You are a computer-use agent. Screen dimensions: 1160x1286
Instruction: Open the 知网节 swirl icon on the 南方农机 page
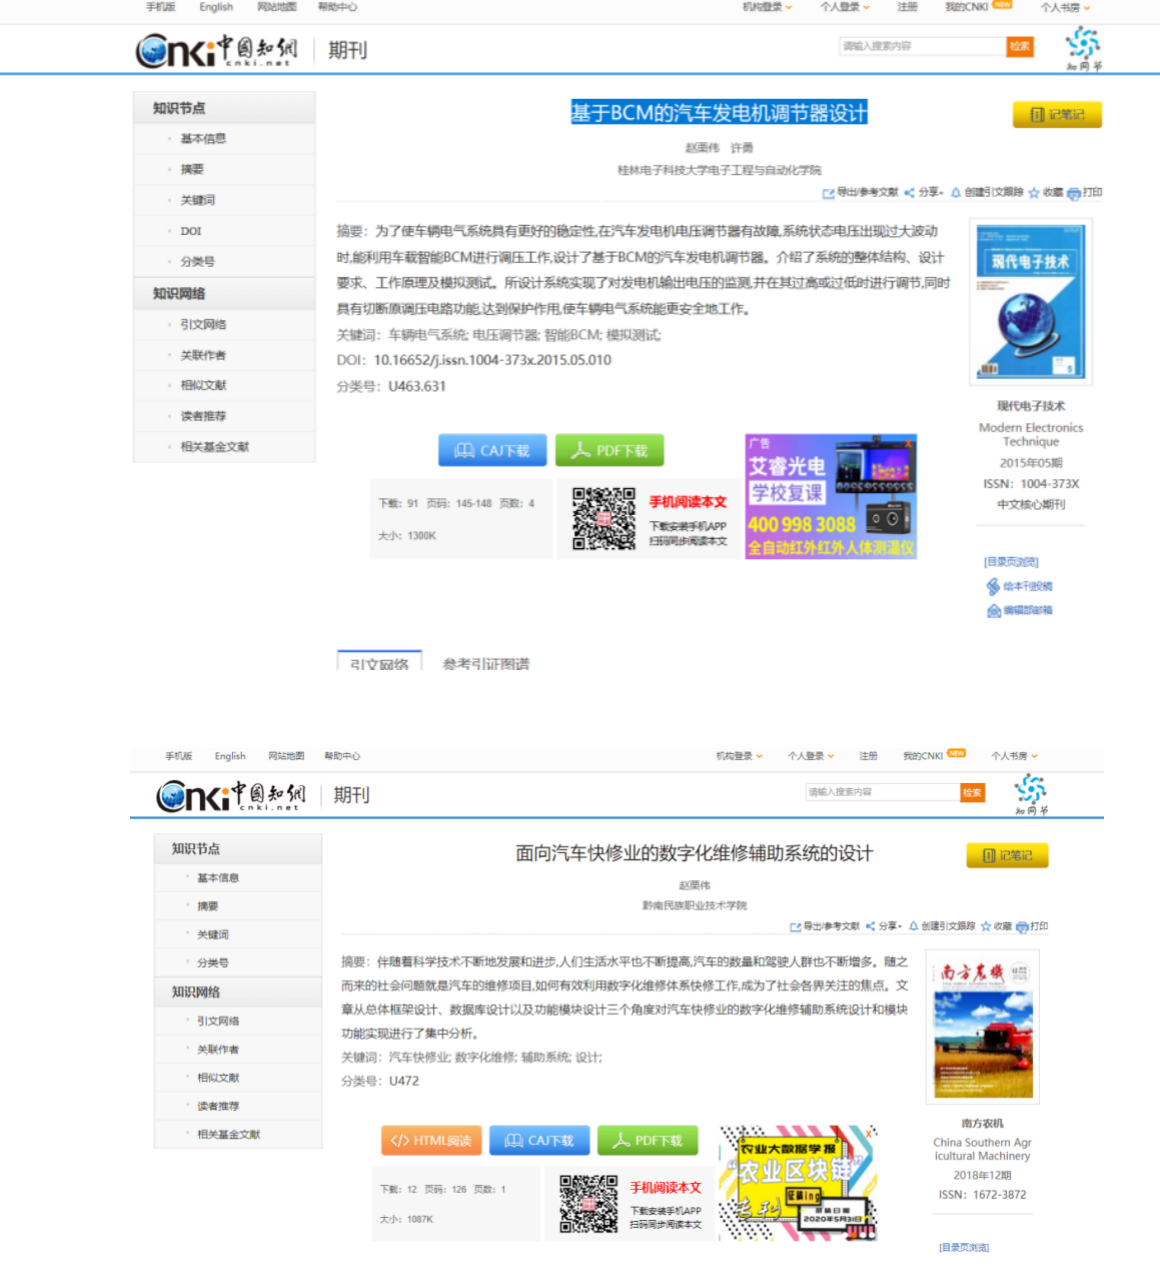coord(1031,794)
